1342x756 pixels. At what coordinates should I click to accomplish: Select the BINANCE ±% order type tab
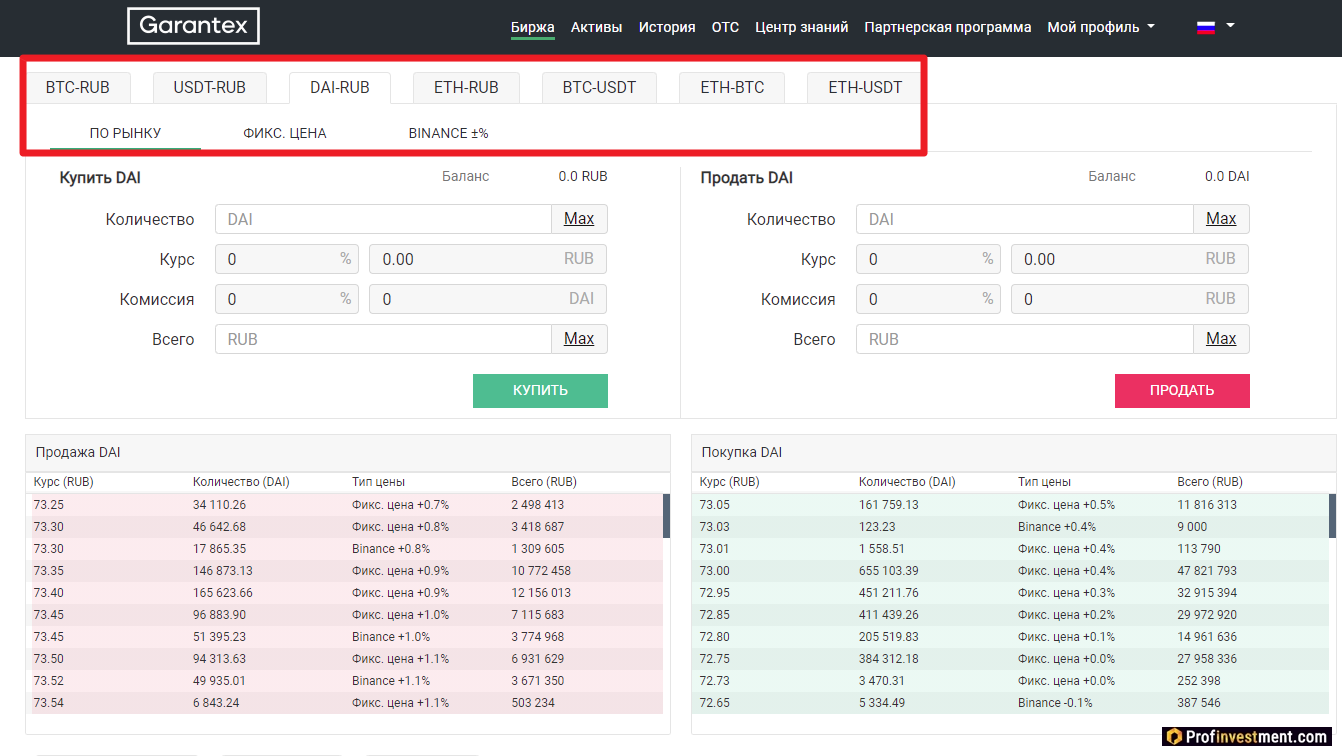449,133
